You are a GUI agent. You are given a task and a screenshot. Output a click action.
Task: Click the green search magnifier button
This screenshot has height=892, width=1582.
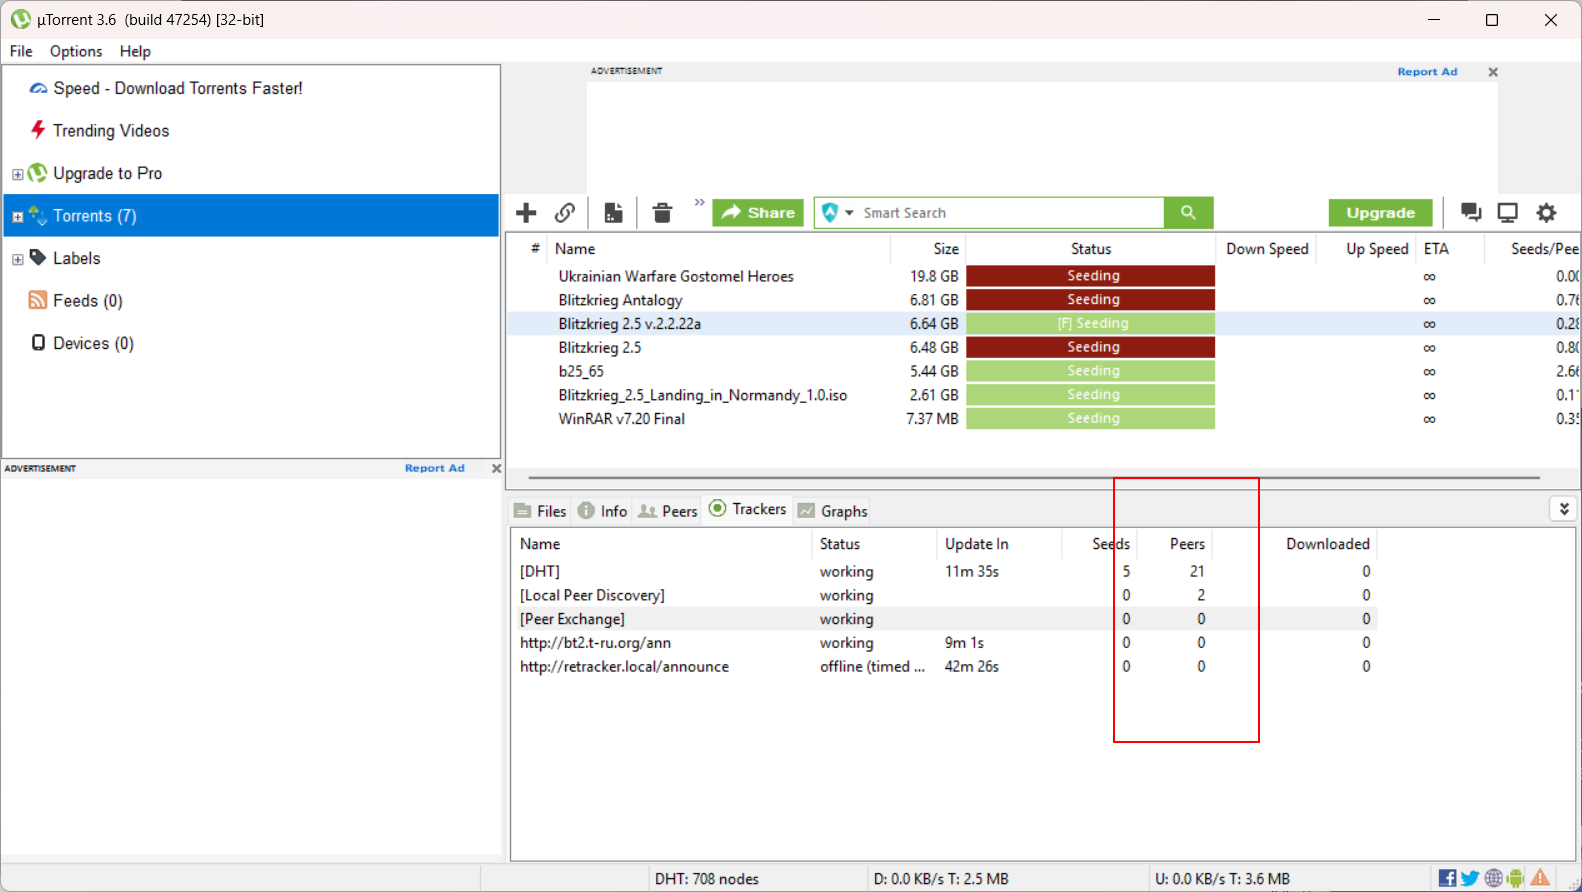1188,213
